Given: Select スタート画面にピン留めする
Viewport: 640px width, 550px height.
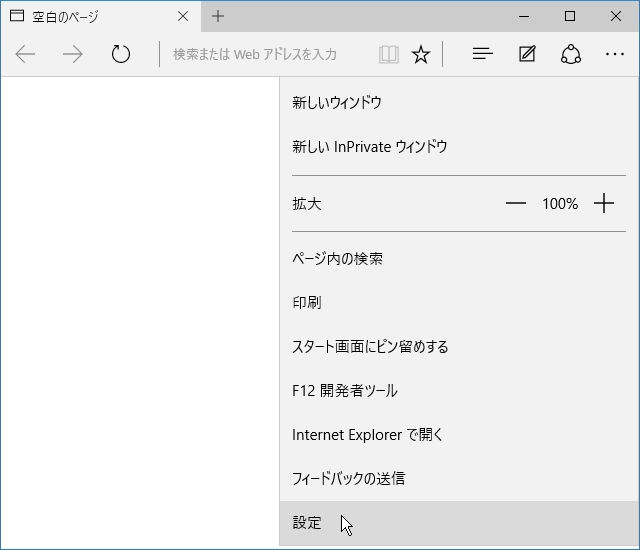Looking at the screenshot, I should click(x=459, y=347).
